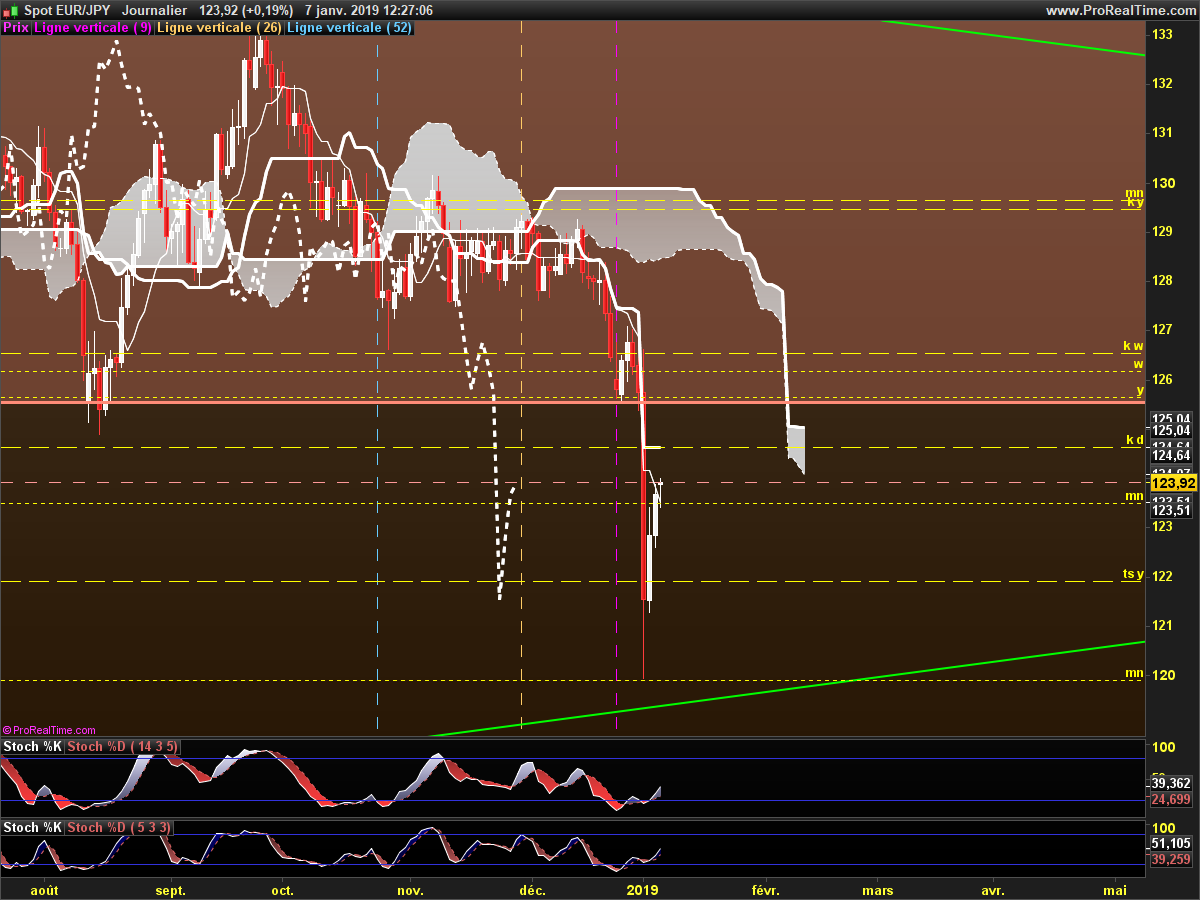
Task: Select the Ligne verticale (52) label
Action: [x=349, y=28]
